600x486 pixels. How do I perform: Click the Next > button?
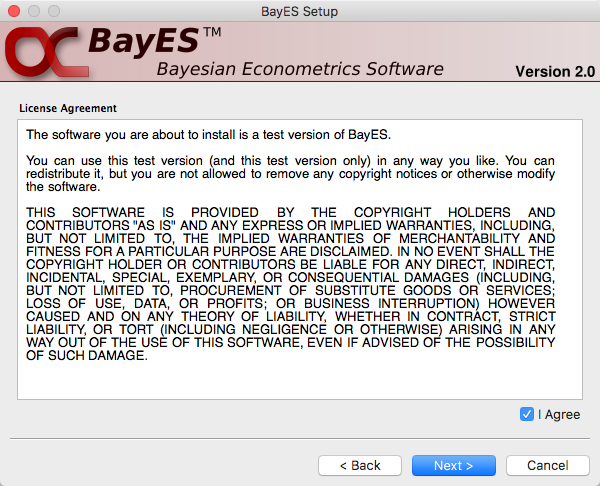[453, 465]
